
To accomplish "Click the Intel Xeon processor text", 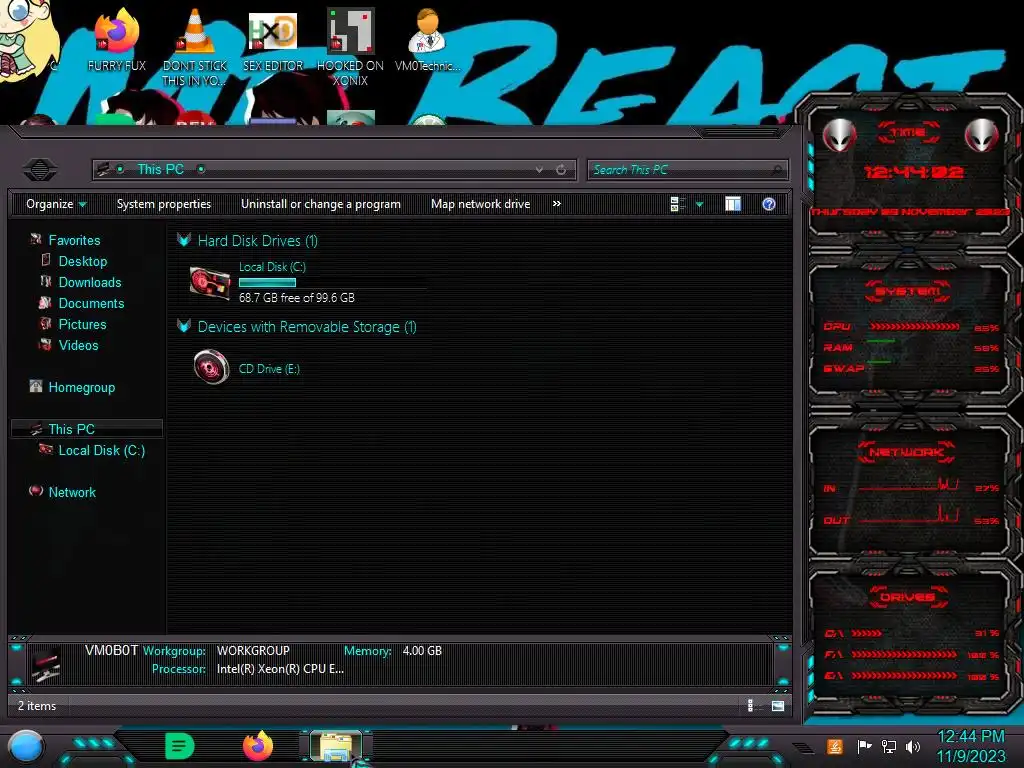I will [280, 669].
